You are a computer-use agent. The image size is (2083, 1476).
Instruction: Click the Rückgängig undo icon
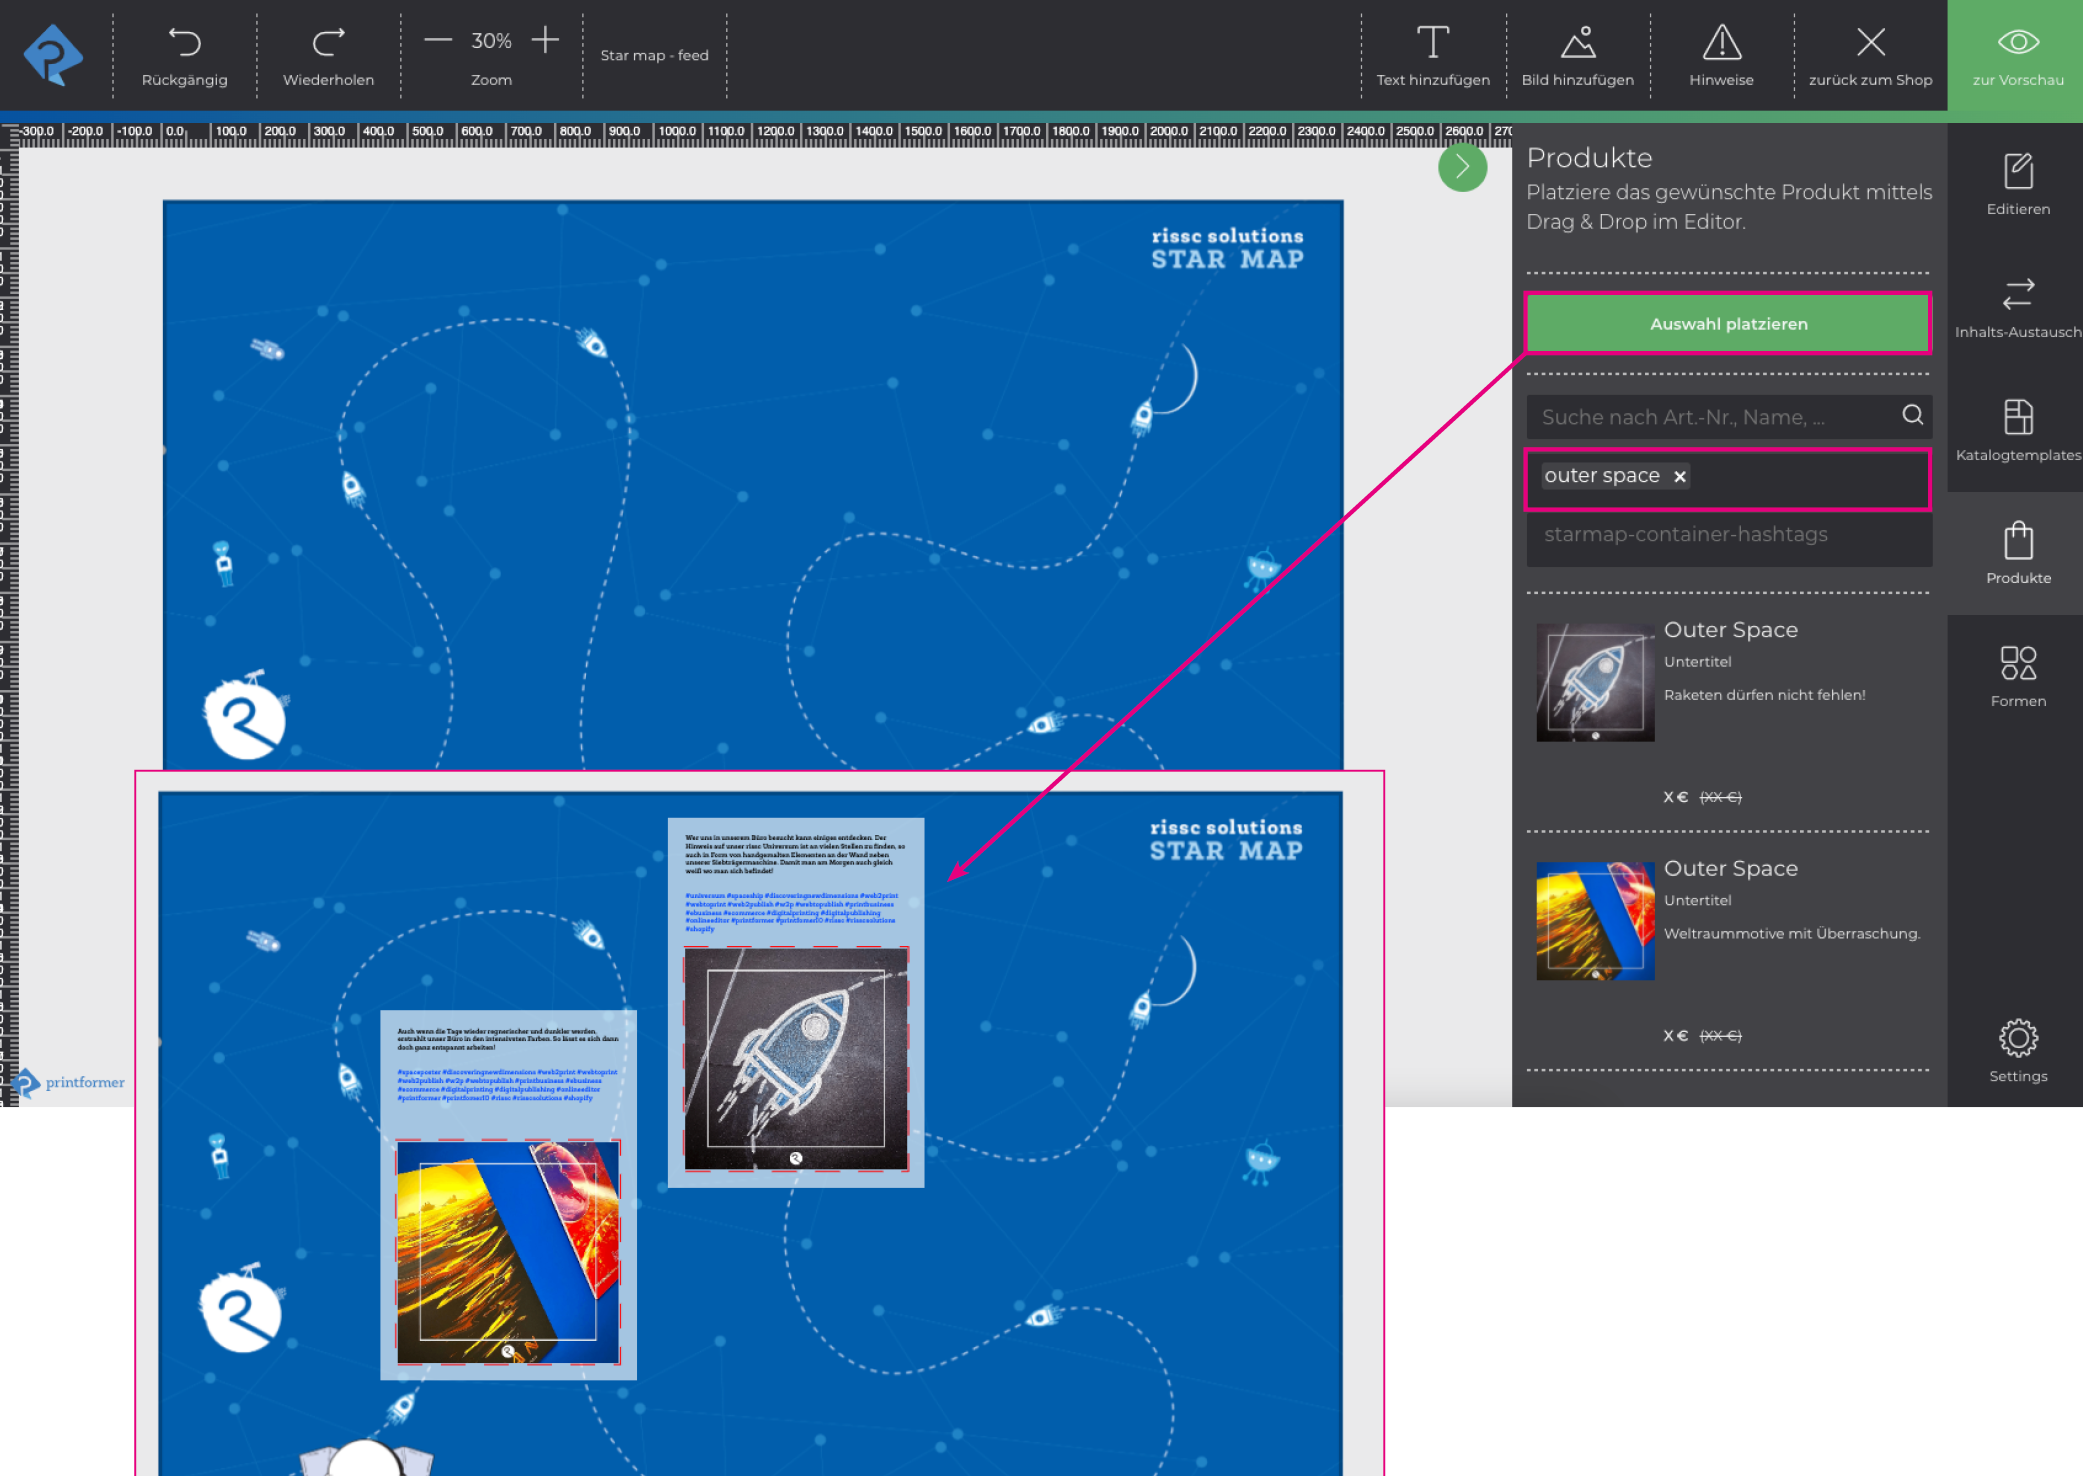coord(184,42)
